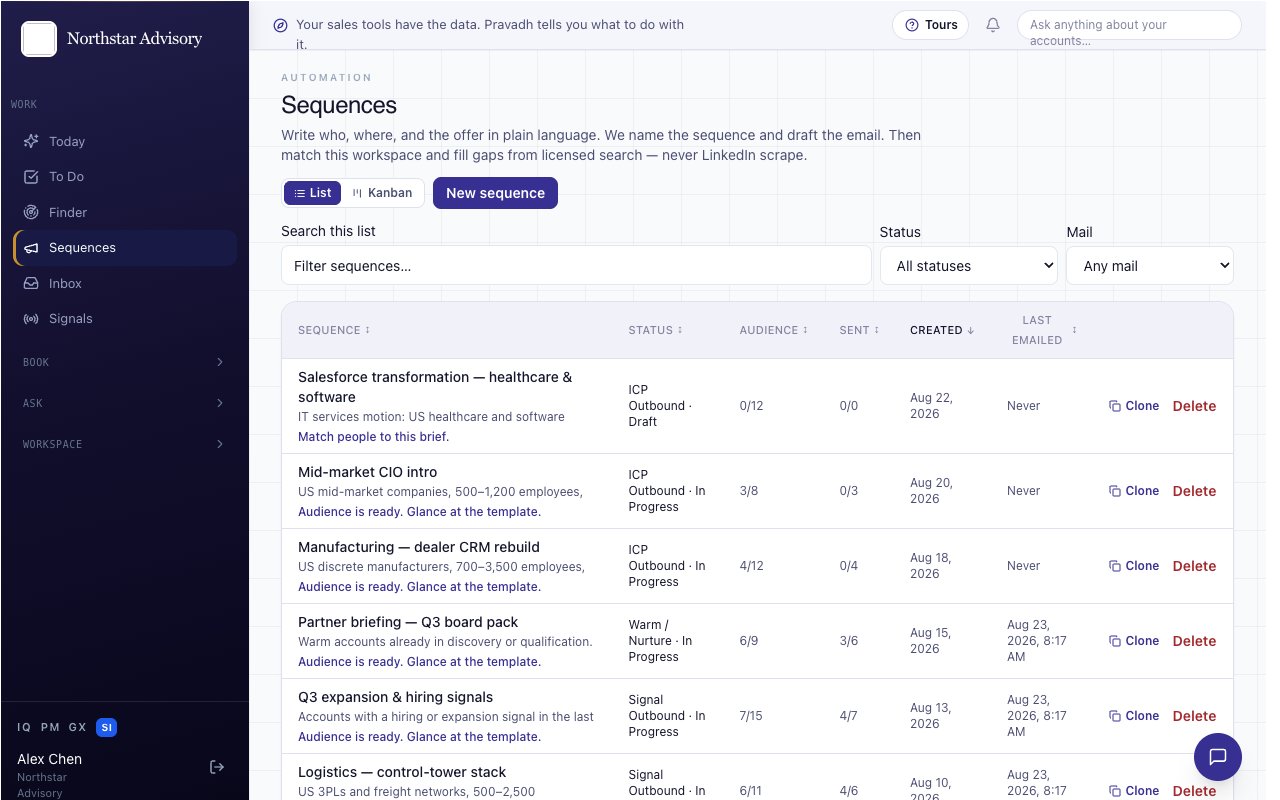The height and width of the screenshot is (800, 1280).
Task: Open Tours help button
Action: (930, 25)
